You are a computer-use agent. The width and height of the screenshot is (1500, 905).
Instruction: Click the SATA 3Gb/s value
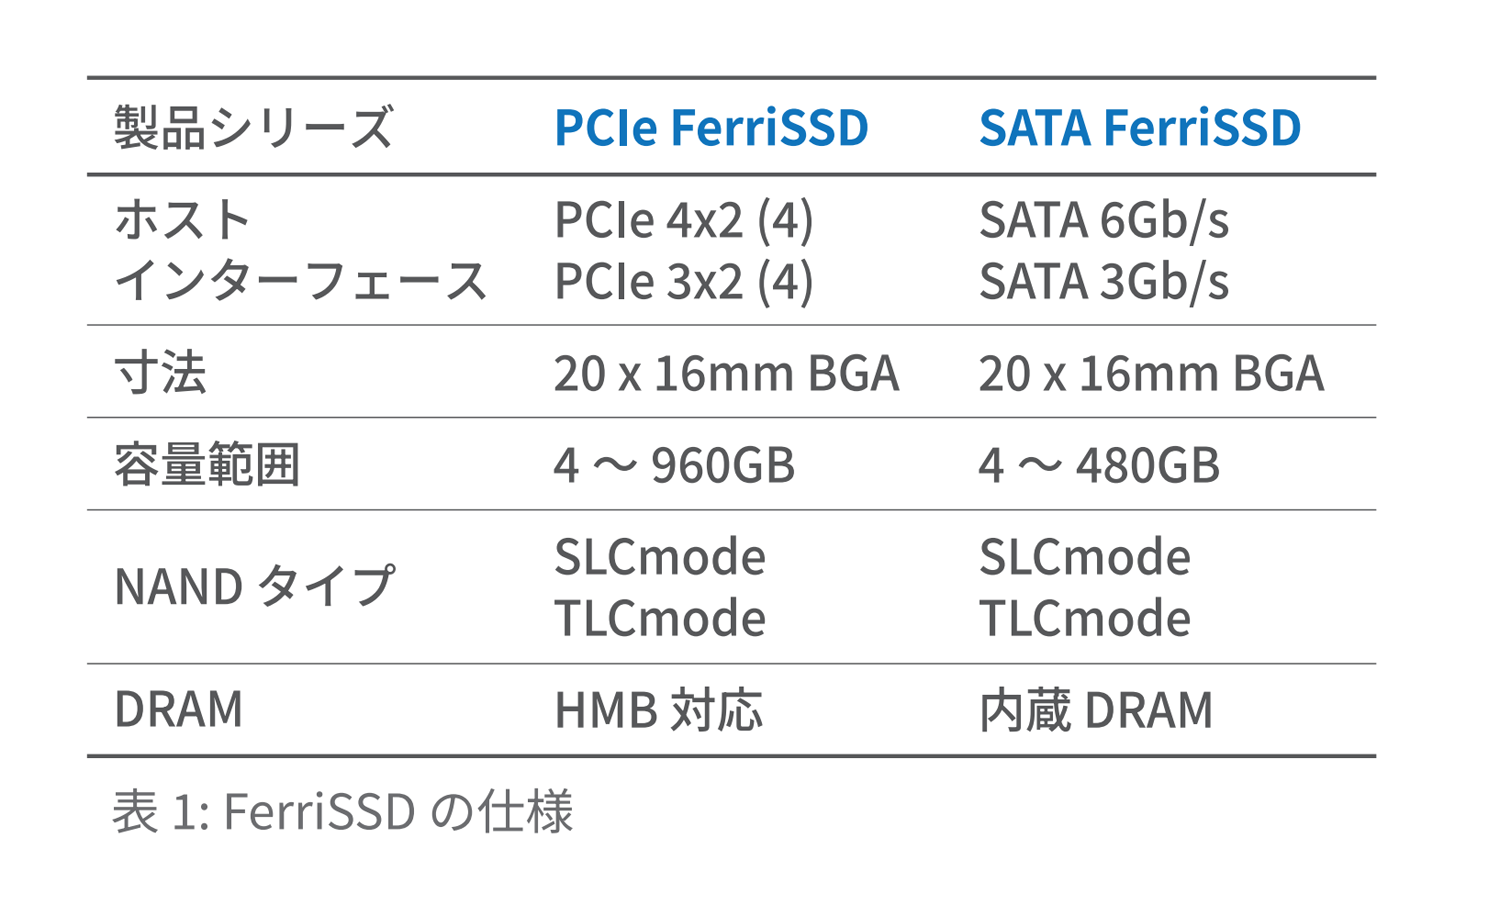(1103, 281)
